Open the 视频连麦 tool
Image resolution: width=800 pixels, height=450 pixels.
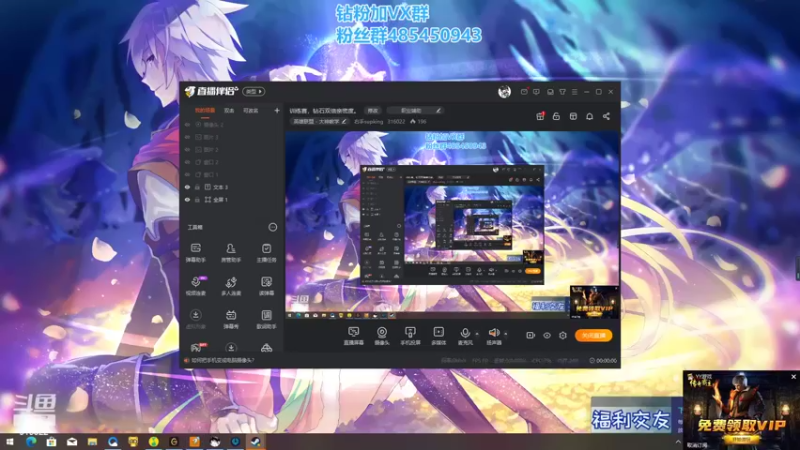coord(195,286)
